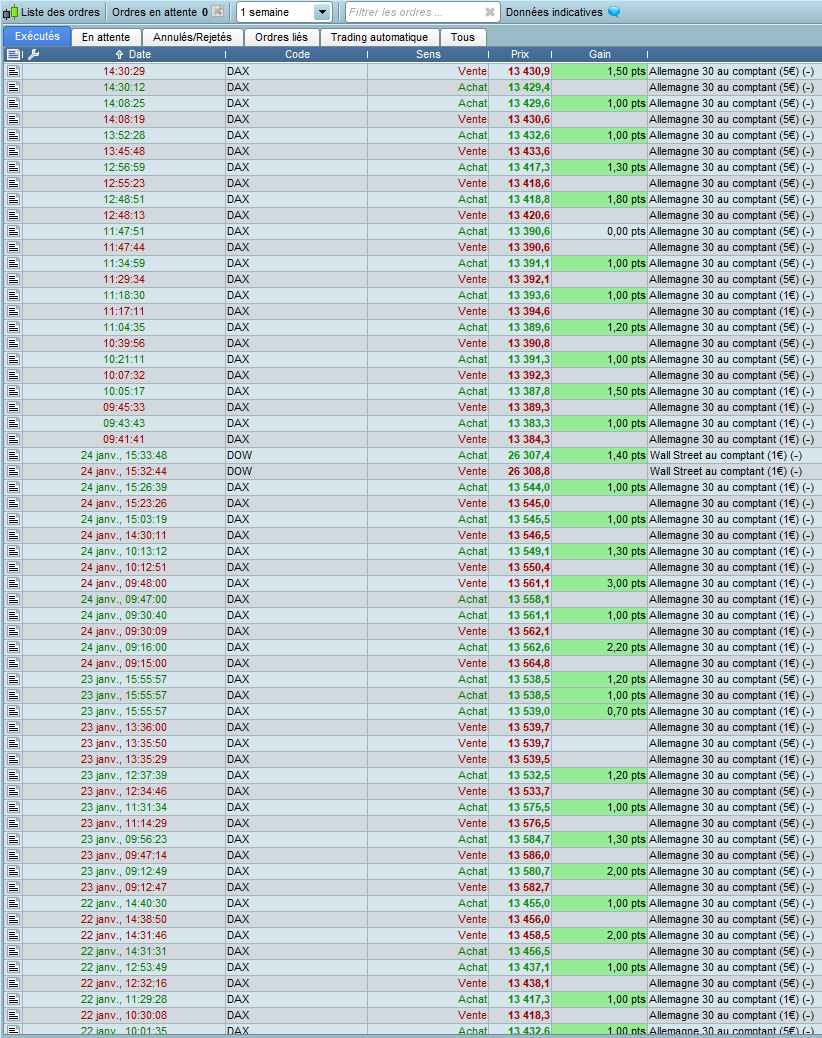Viewport: 822px width, 1038px height.
Task: Open details icon for 22 janv. 12:53:49 row
Action: pyautogui.click(x=14, y=967)
